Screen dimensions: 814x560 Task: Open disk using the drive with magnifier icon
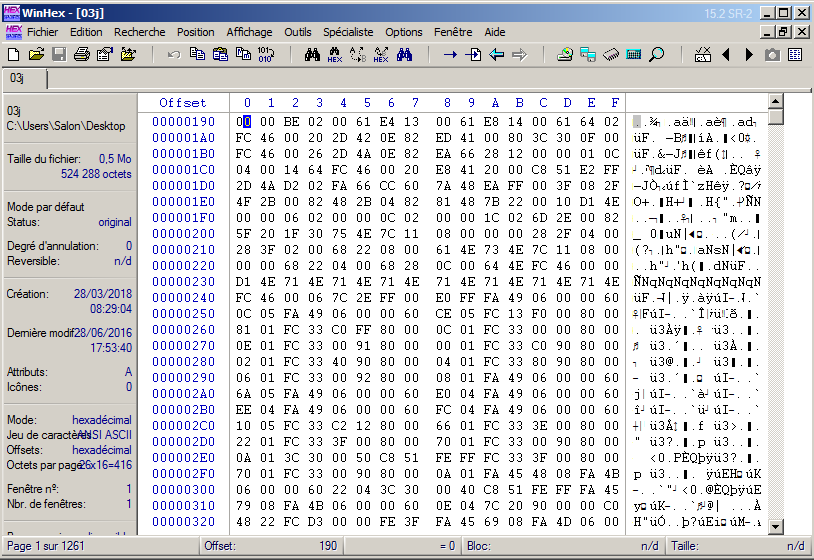coord(565,54)
